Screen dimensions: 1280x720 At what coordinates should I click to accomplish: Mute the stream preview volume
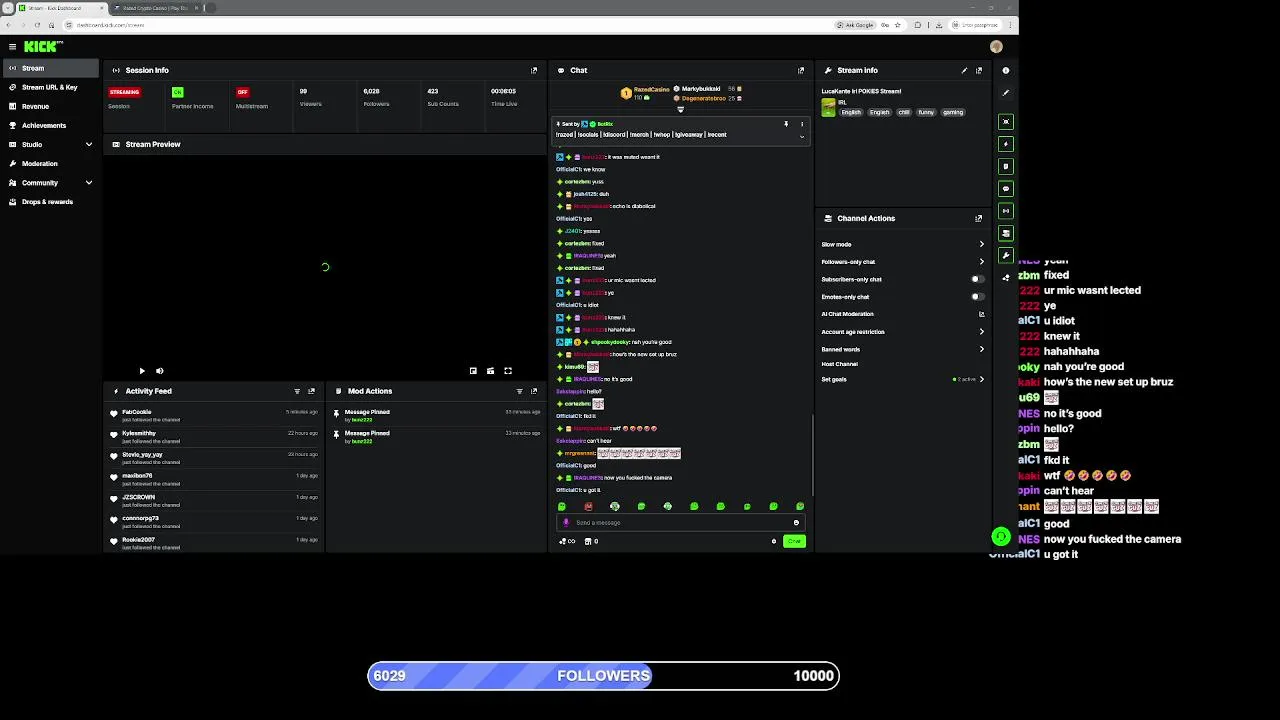[159, 371]
